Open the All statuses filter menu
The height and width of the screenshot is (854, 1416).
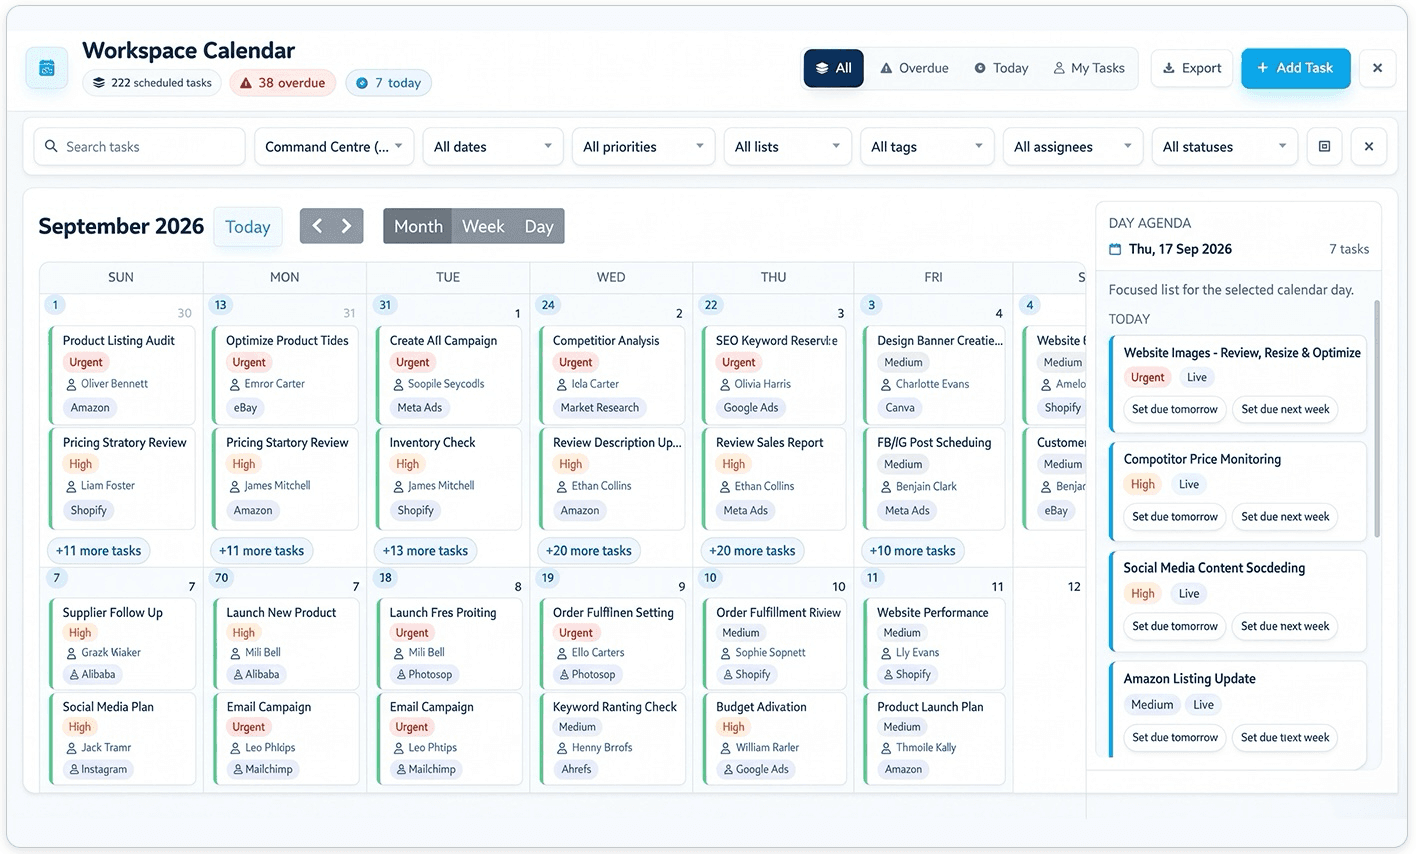click(x=1224, y=146)
